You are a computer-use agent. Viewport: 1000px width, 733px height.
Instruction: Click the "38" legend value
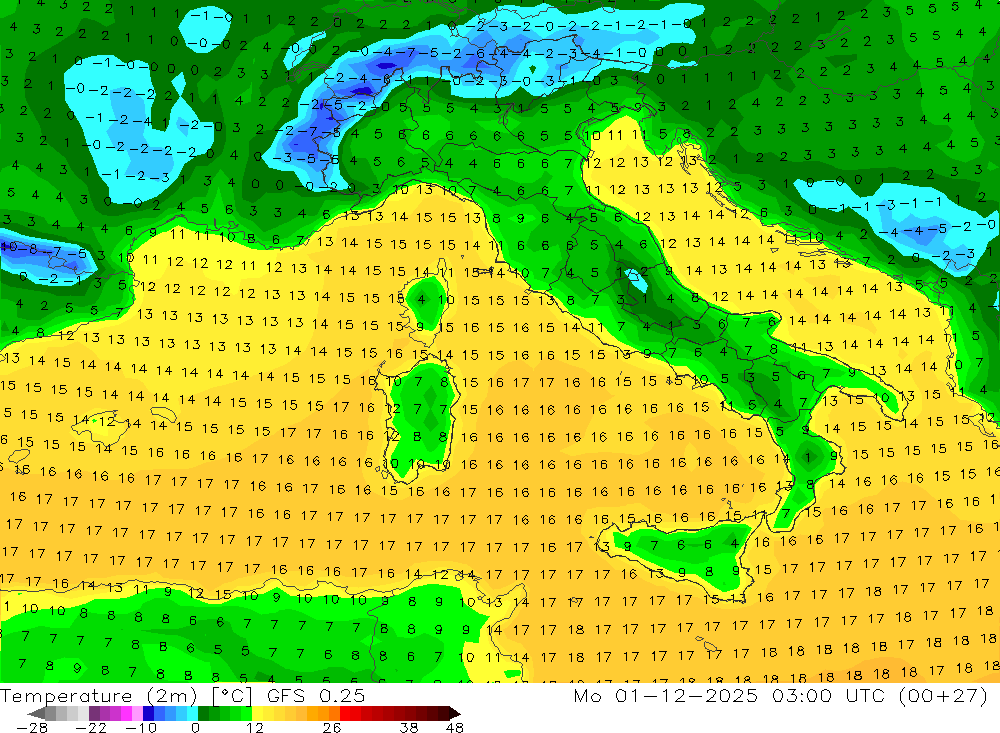coord(409,728)
